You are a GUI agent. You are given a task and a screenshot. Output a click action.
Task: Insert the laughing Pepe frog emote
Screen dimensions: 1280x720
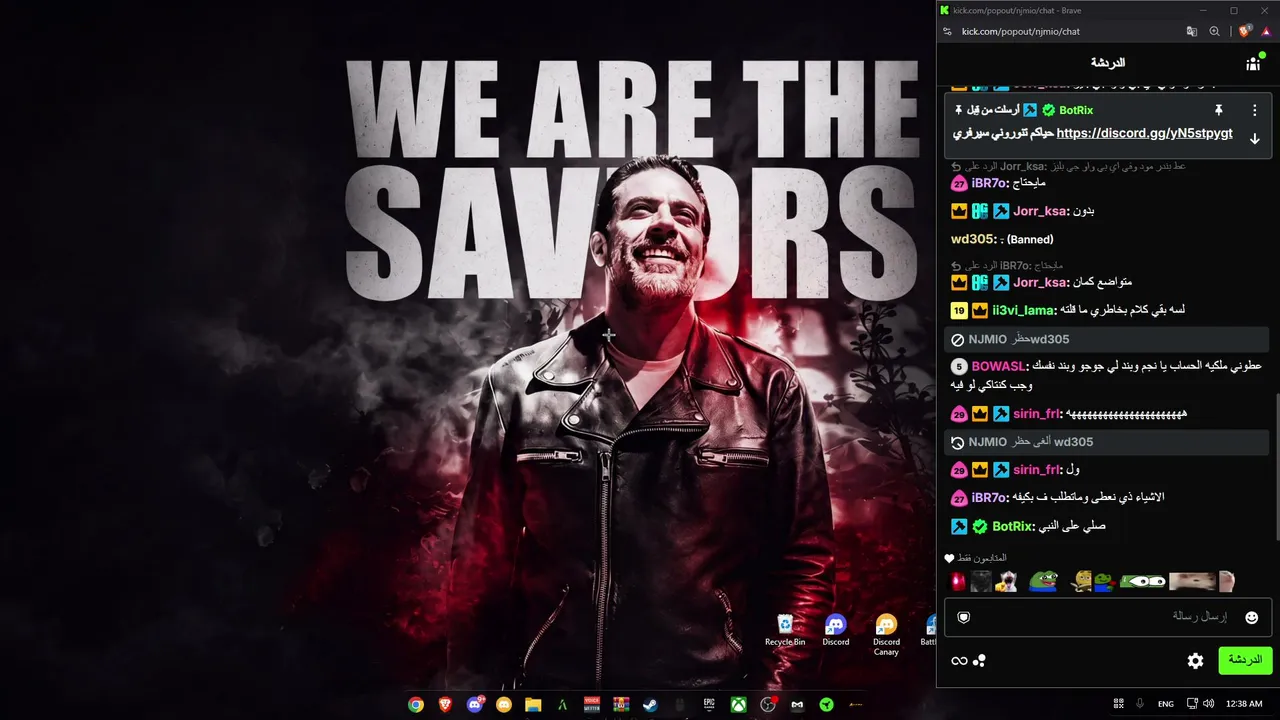(1044, 581)
